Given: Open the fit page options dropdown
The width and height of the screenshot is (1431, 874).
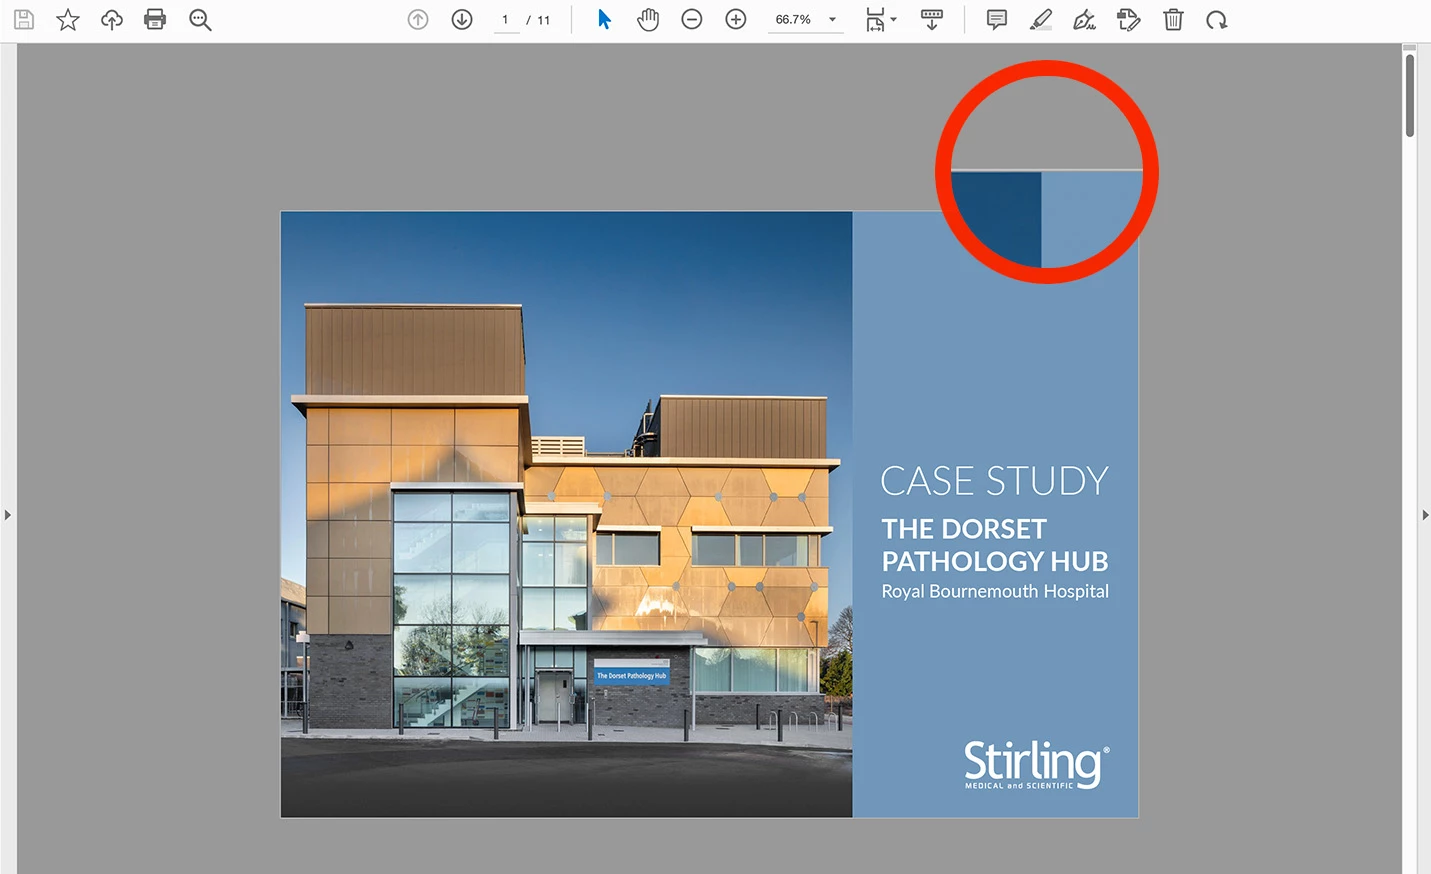Looking at the screenshot, I should click(x=881, y=20).
